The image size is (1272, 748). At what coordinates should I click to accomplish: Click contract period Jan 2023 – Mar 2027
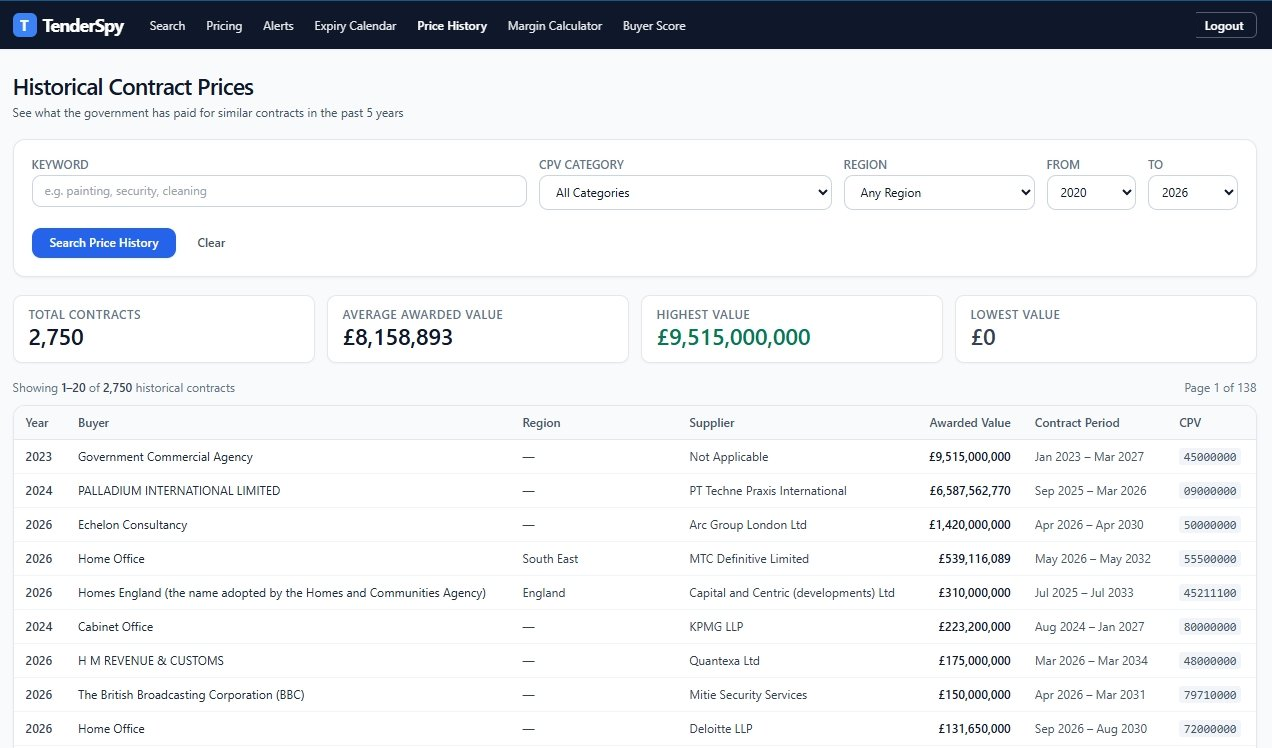pos(1089,457)
